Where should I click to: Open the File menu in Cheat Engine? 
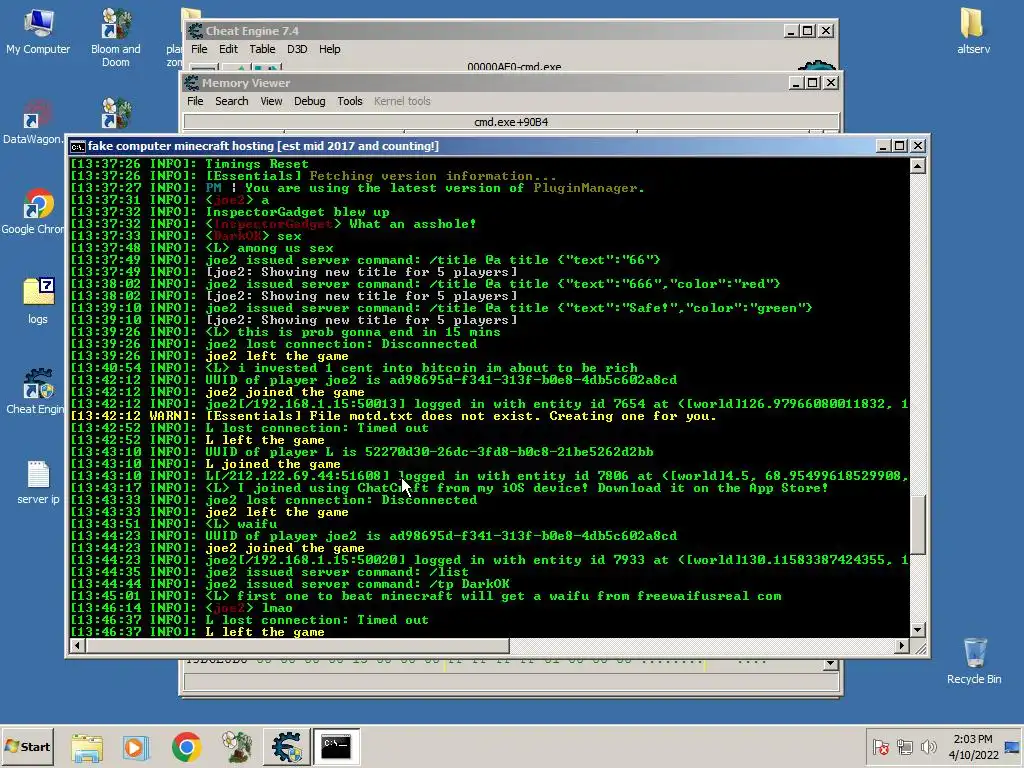[x=199, y=49]
